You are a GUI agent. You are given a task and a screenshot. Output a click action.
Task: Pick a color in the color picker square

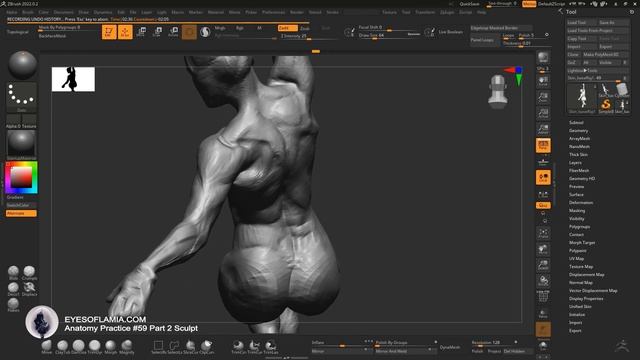pyautogui.click(x=21, y=178)
